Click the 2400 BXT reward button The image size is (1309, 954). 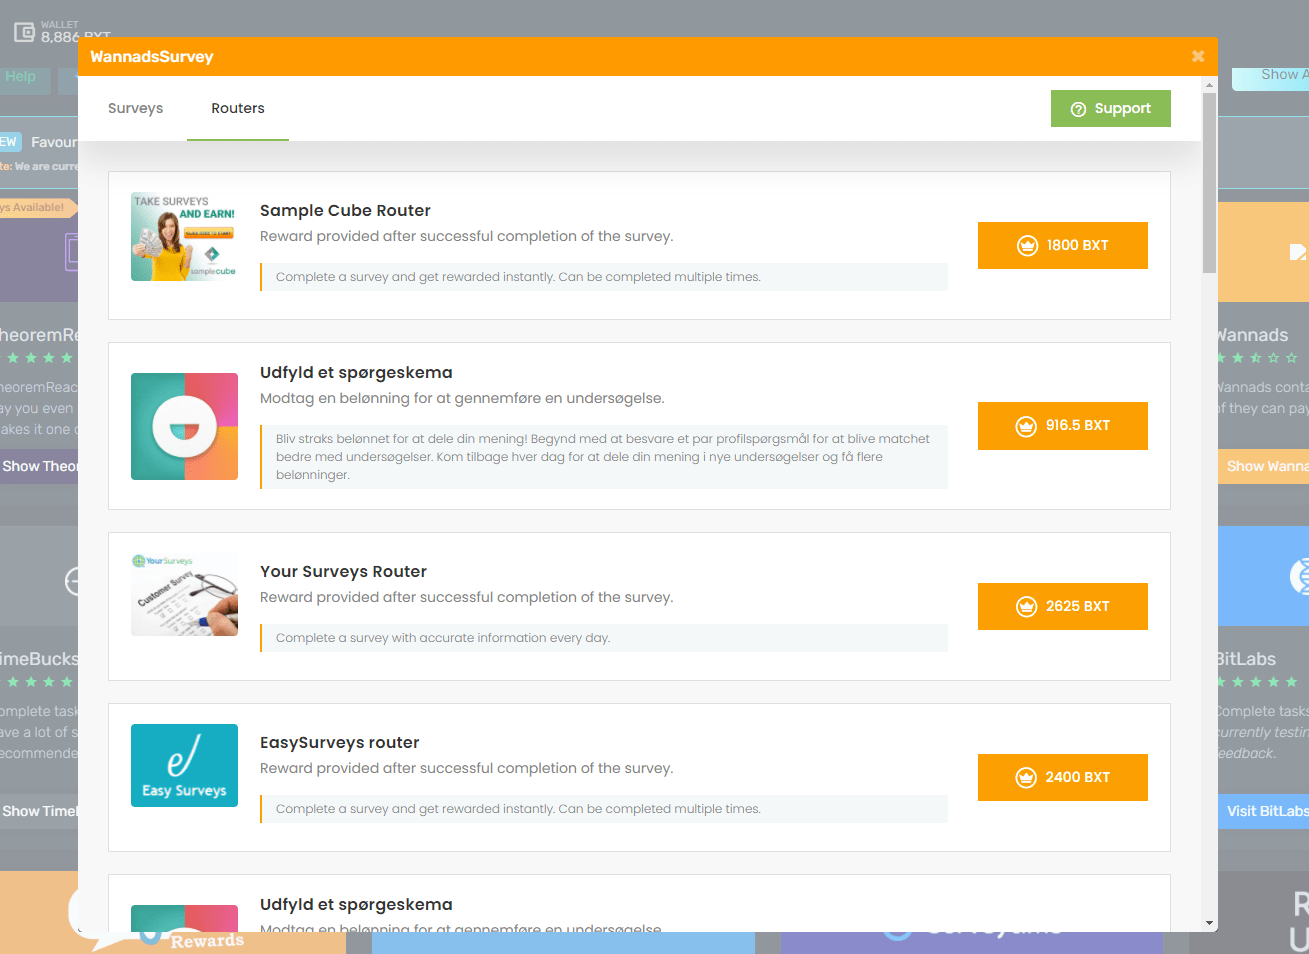1062,777
